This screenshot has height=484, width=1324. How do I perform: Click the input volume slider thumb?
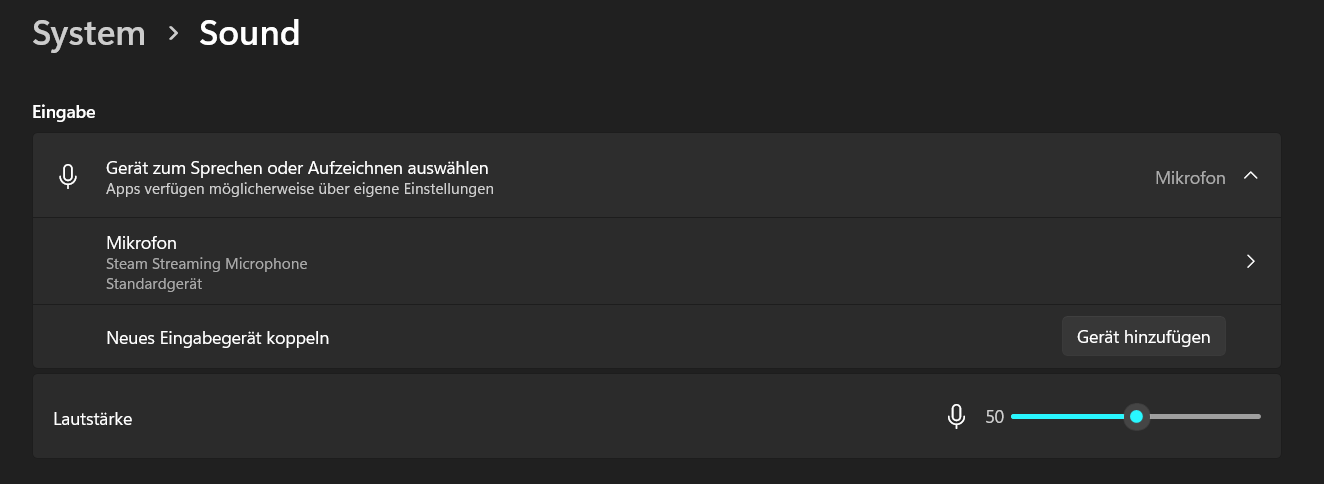pyautogui.click(x=1136, y=417)
